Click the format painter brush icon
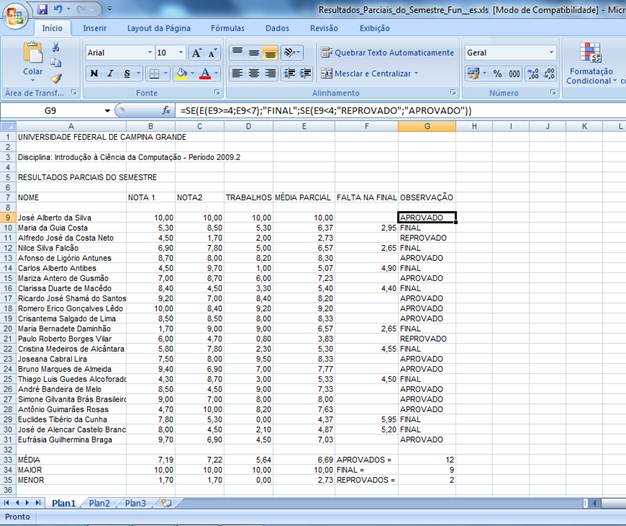 click(x=56, y=78)
